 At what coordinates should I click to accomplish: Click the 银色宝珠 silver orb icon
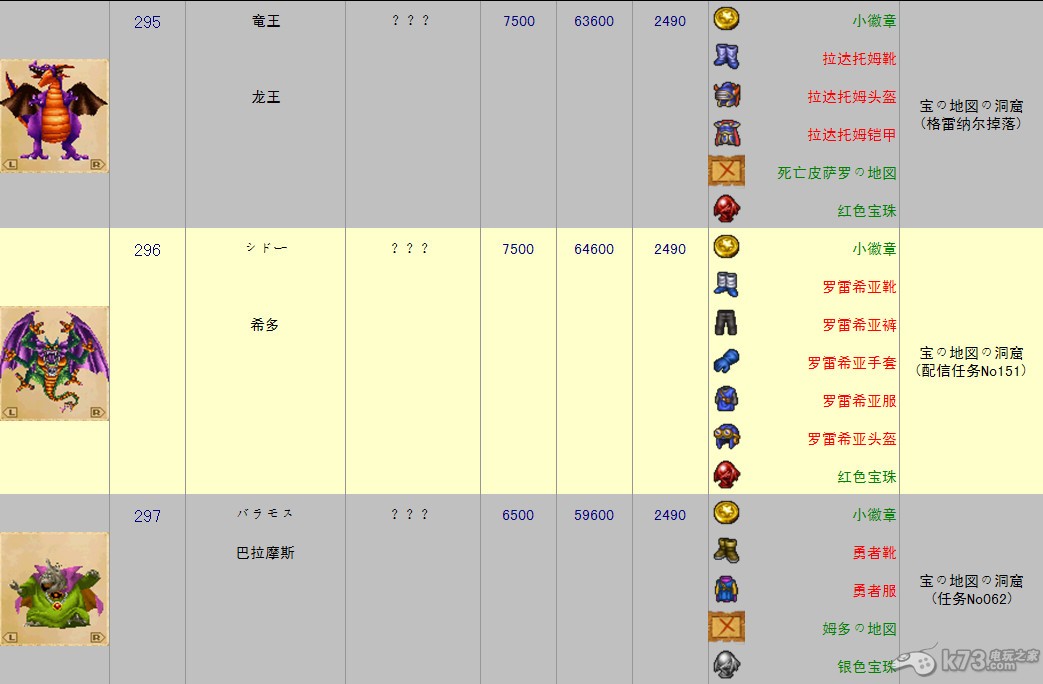pyautogui.click(x=726, y=664)
